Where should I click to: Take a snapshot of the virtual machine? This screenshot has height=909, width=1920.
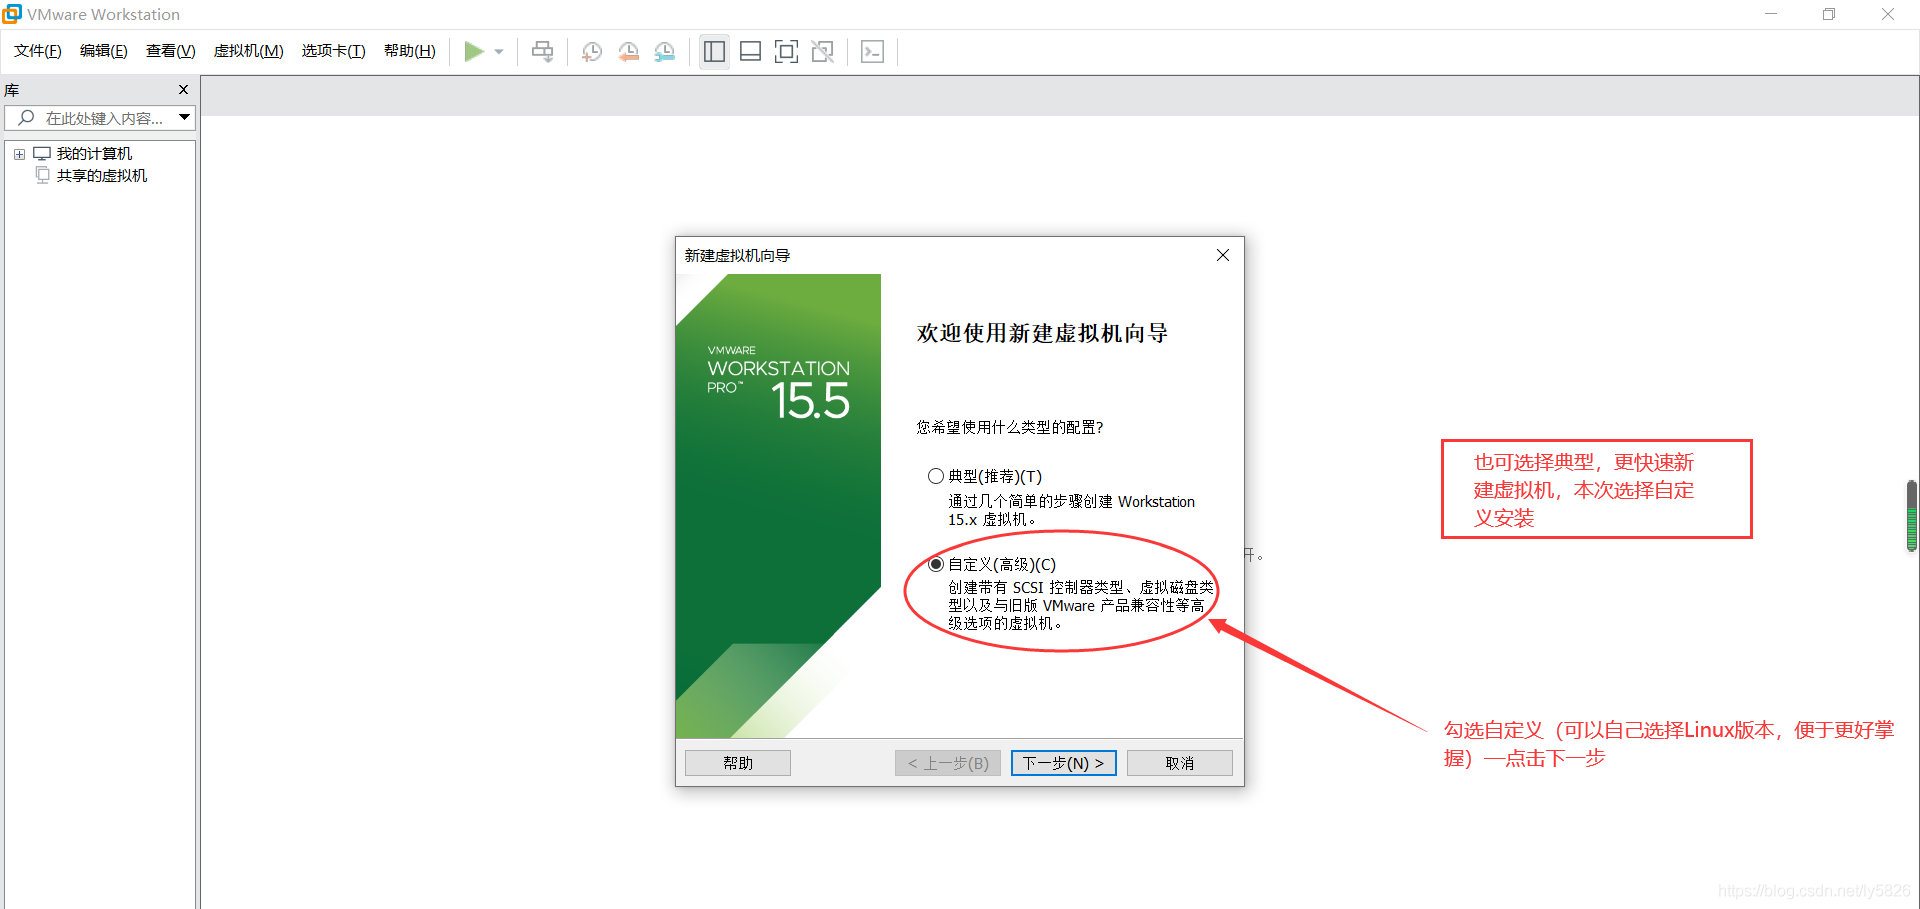(x=592, y=52)
